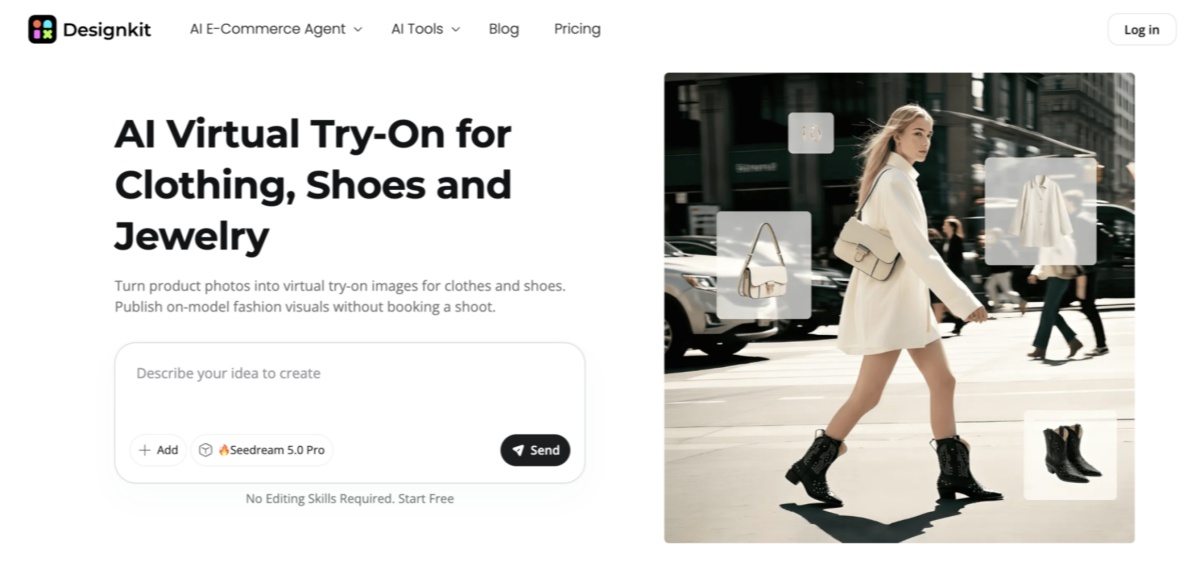Click the chevron next to AI Tools
This screenshot has width=1200, height=570.
pyautogui.click(x=455, y=30)
